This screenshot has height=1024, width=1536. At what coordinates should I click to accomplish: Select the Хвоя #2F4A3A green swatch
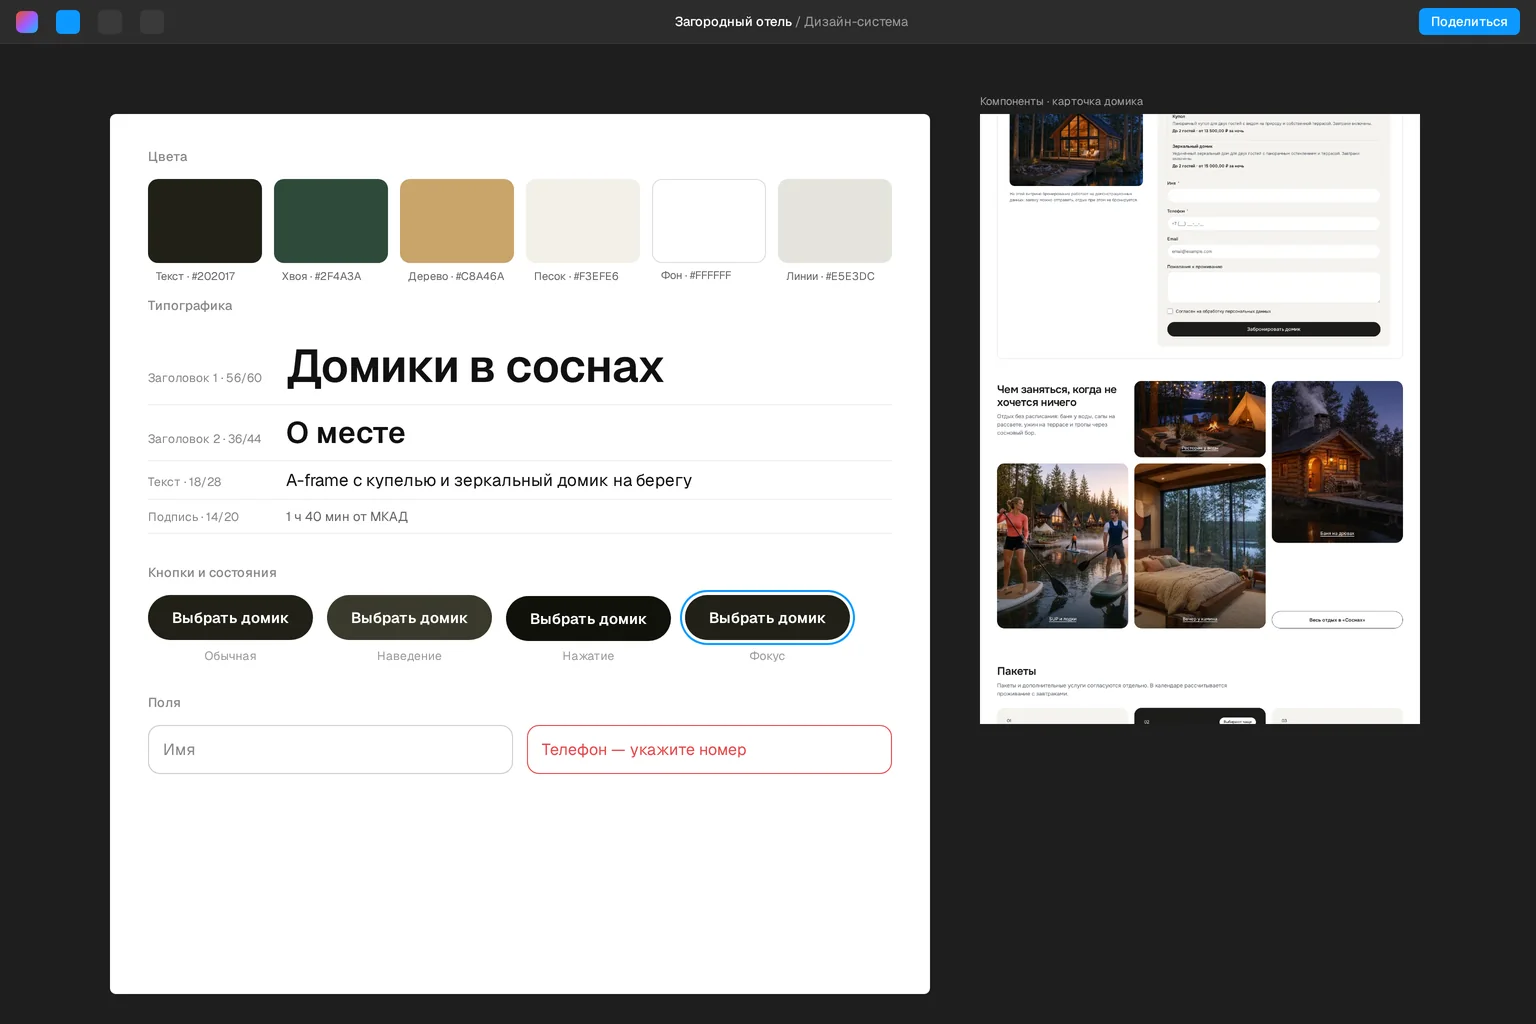click(331, 221)
